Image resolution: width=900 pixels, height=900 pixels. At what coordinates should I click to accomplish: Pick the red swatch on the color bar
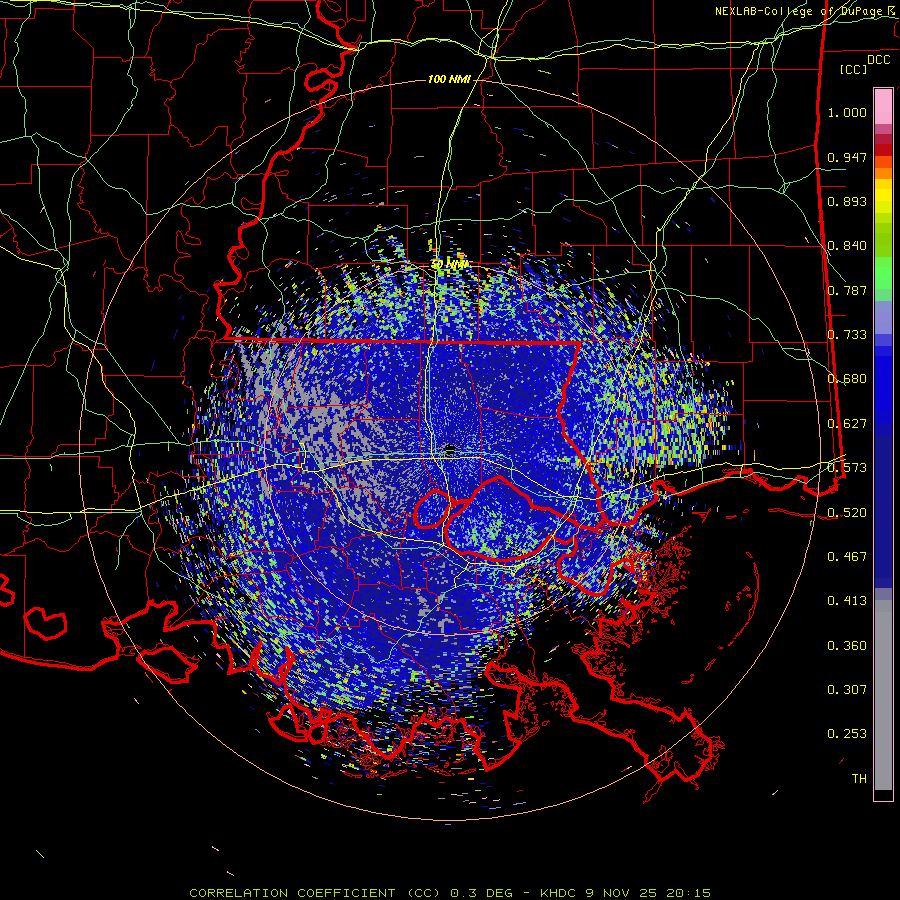click(x=883, y=150)
